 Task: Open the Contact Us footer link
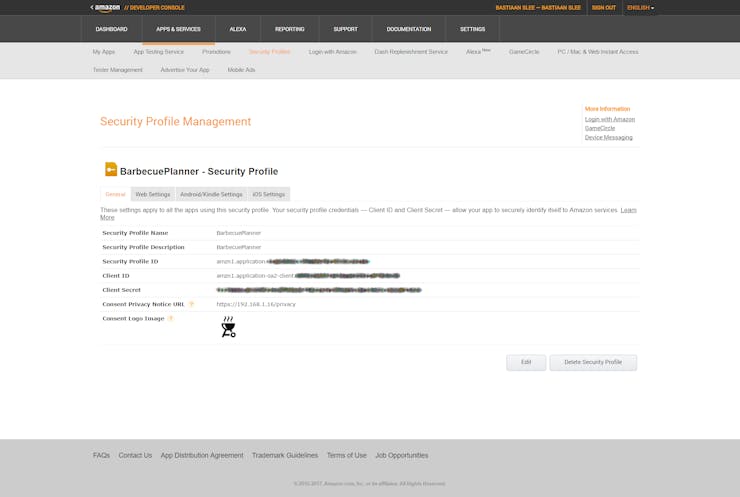point(135,455)
